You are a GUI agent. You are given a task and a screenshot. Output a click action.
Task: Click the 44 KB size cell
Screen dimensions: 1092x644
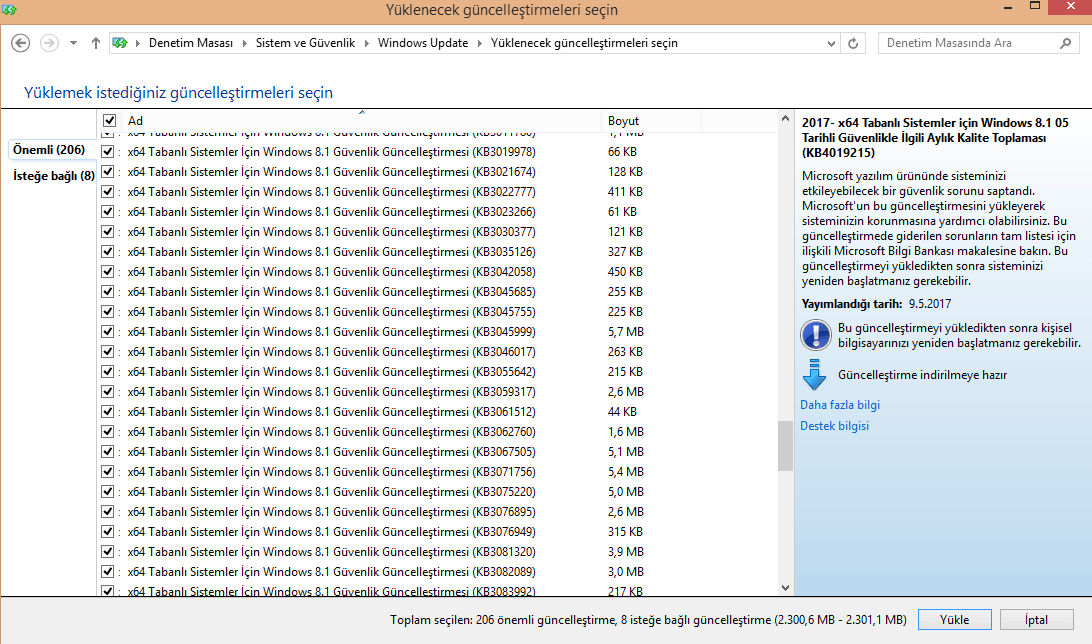pos(622,411)
